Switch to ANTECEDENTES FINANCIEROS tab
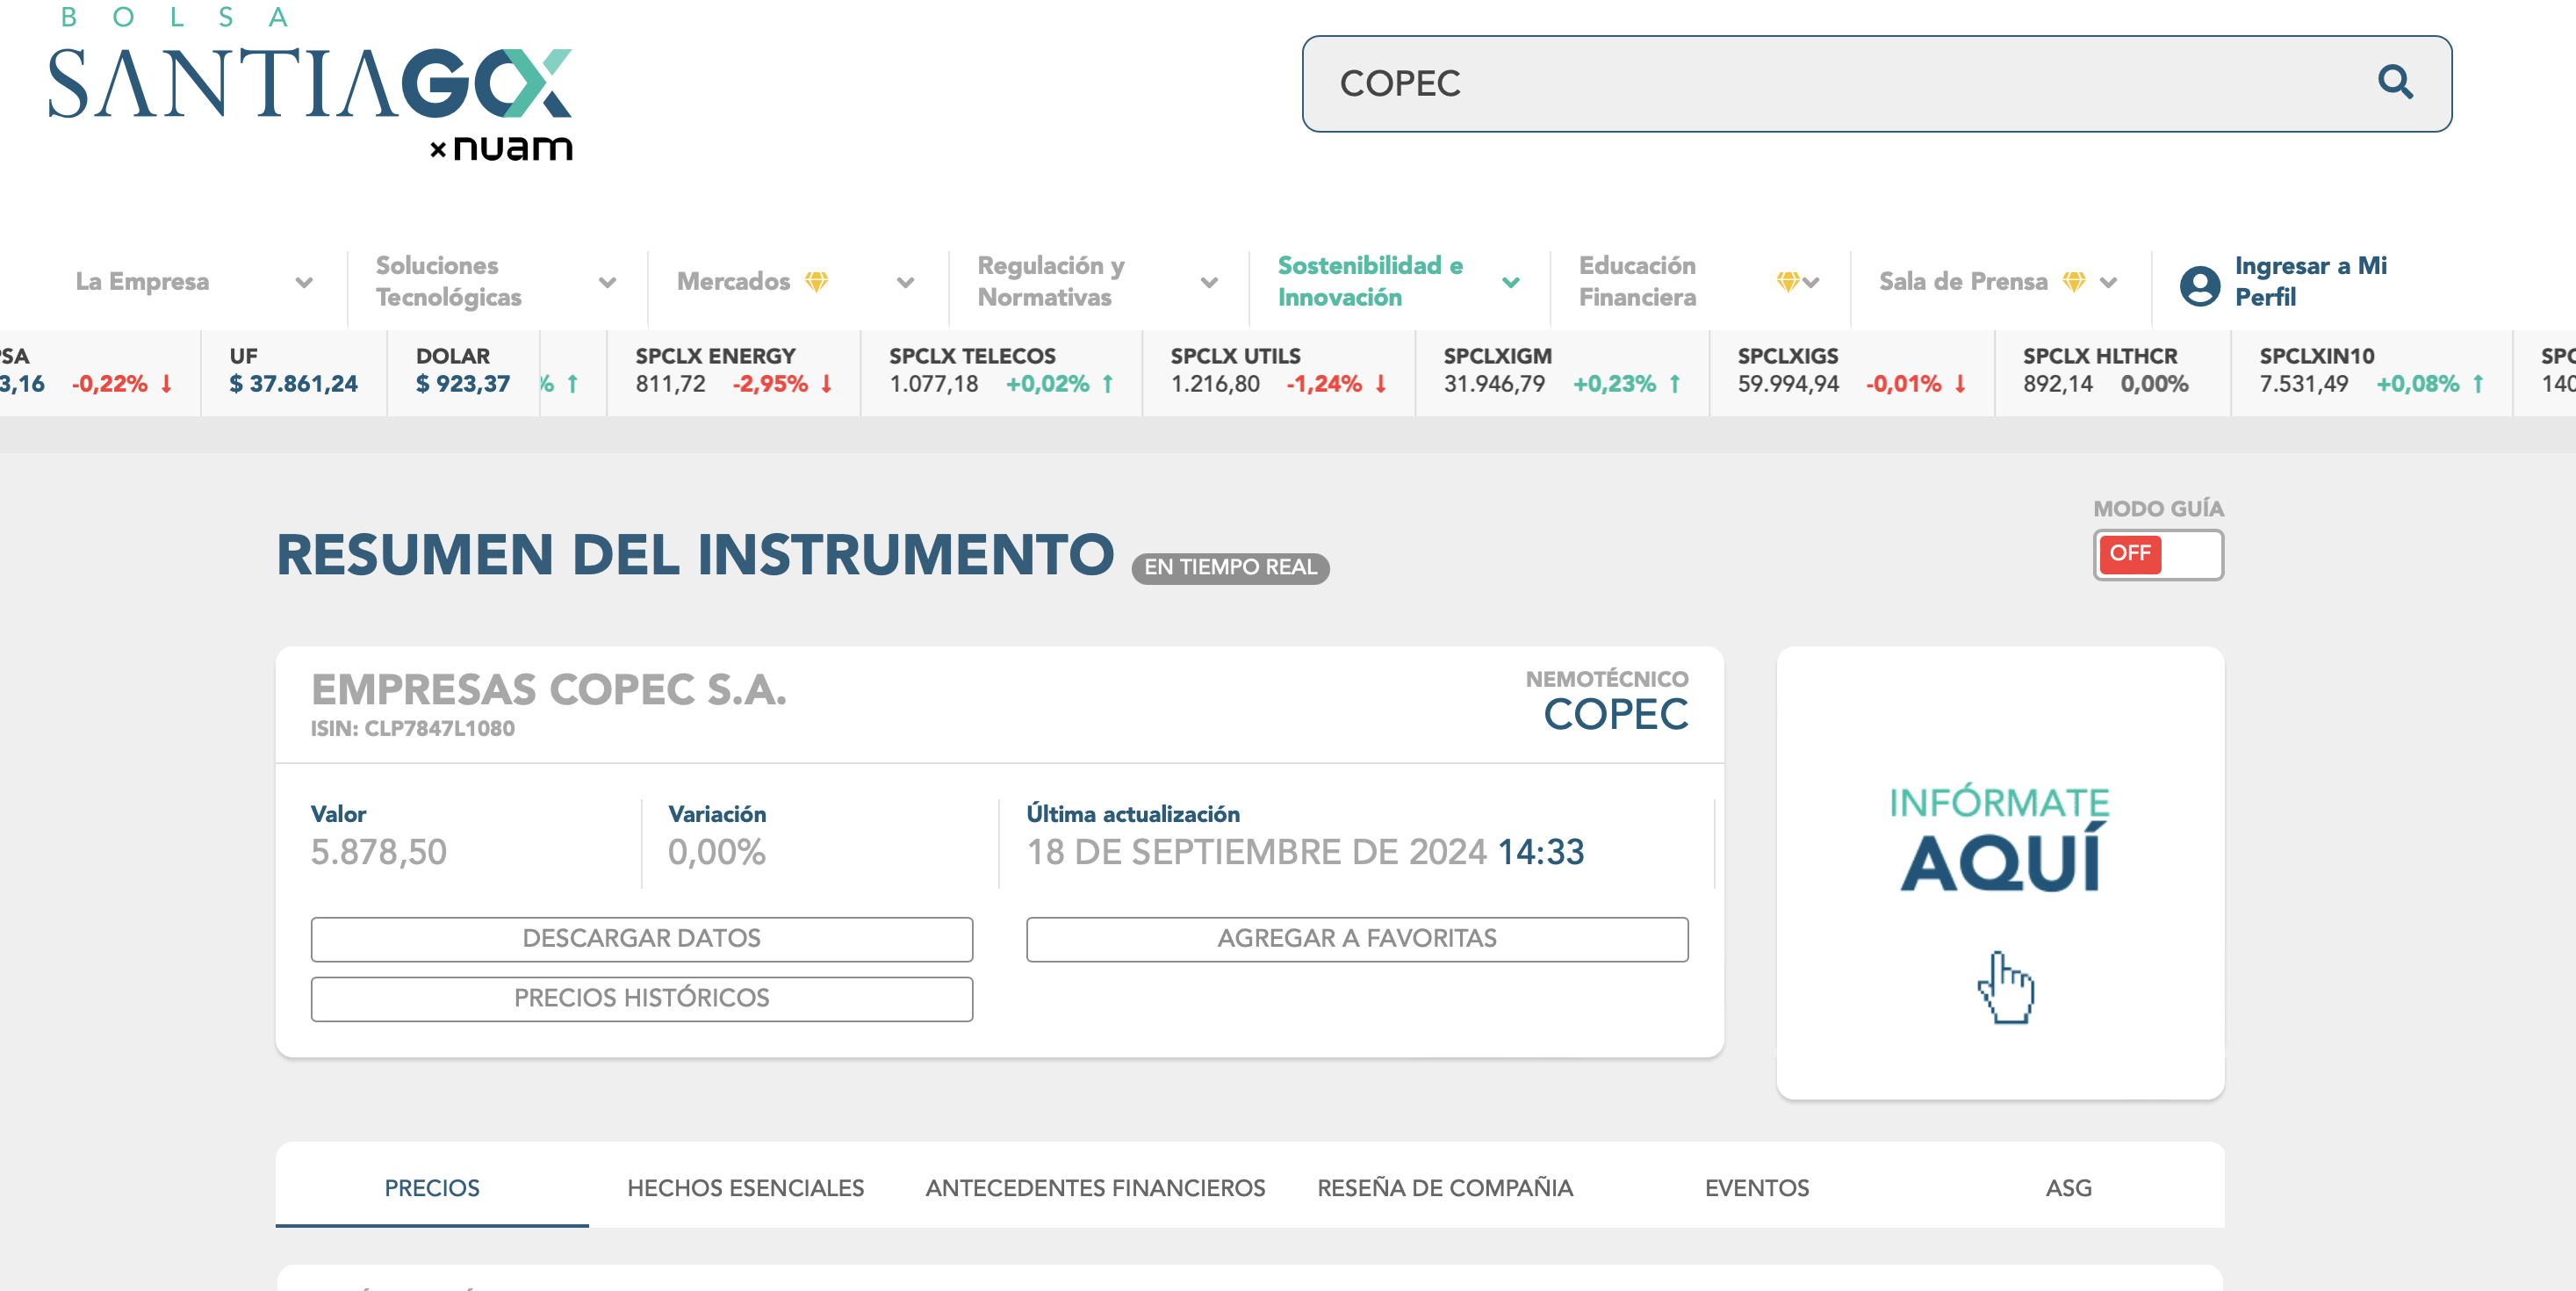The height and width of the screenshot is (1291, 2576). pyautogui.click(x=1095, y=1187)
